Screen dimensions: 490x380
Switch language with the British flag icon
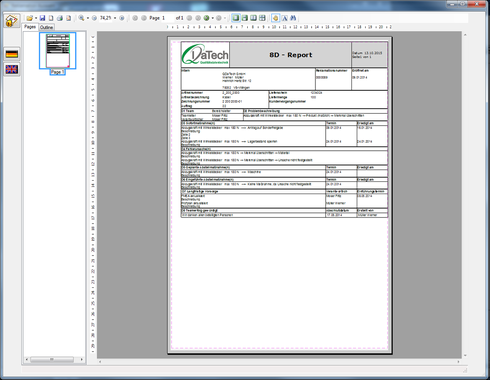tap(12, 69)
